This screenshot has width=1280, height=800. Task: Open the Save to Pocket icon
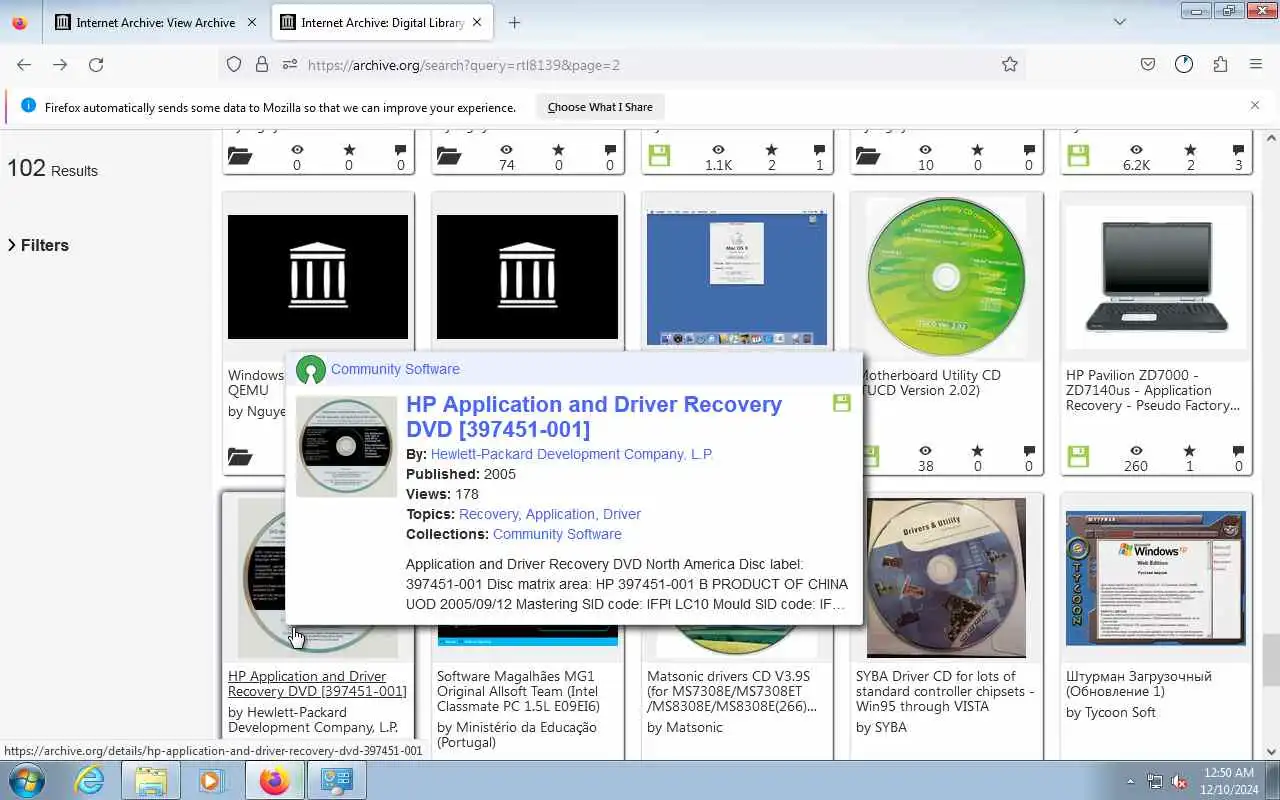pos(1148,64)
